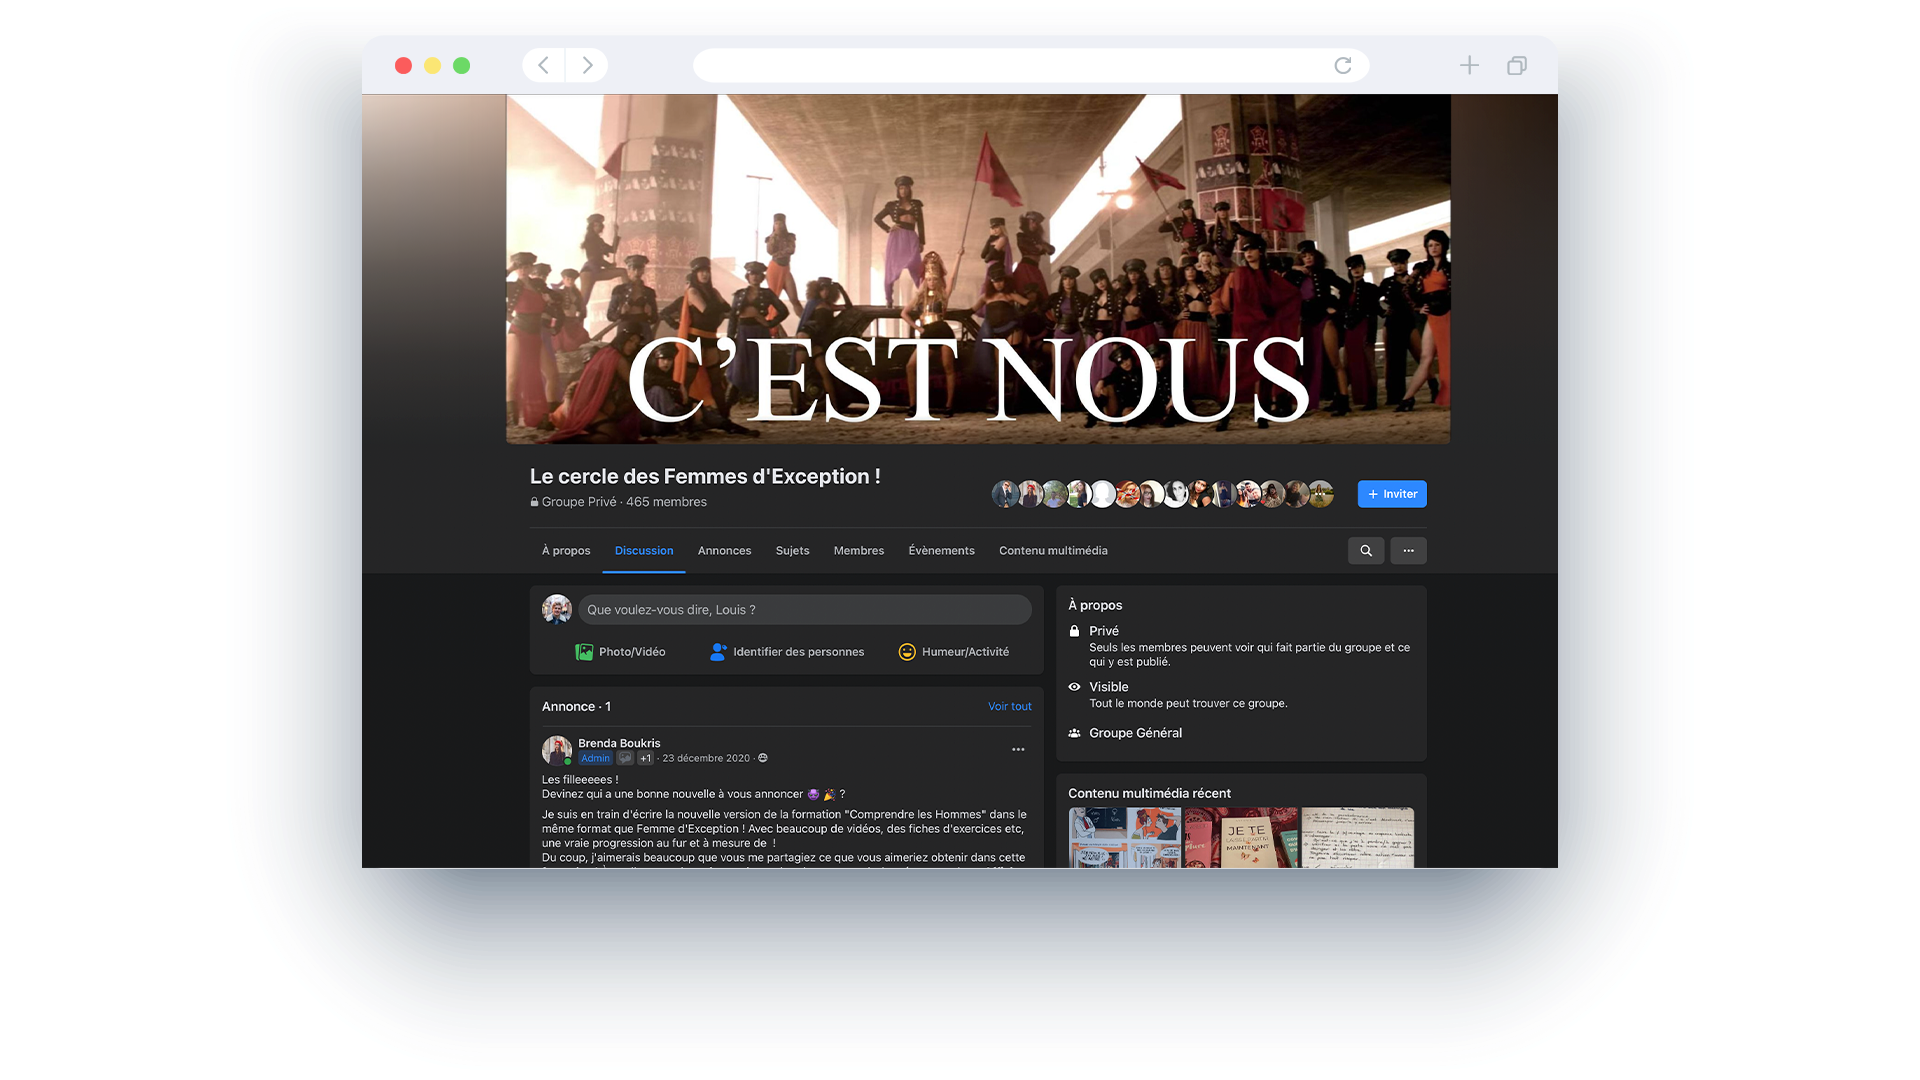Screen dimensions: 1920x1080
Task: Click the tab overview icon
Action: [x=1517, y=66]
